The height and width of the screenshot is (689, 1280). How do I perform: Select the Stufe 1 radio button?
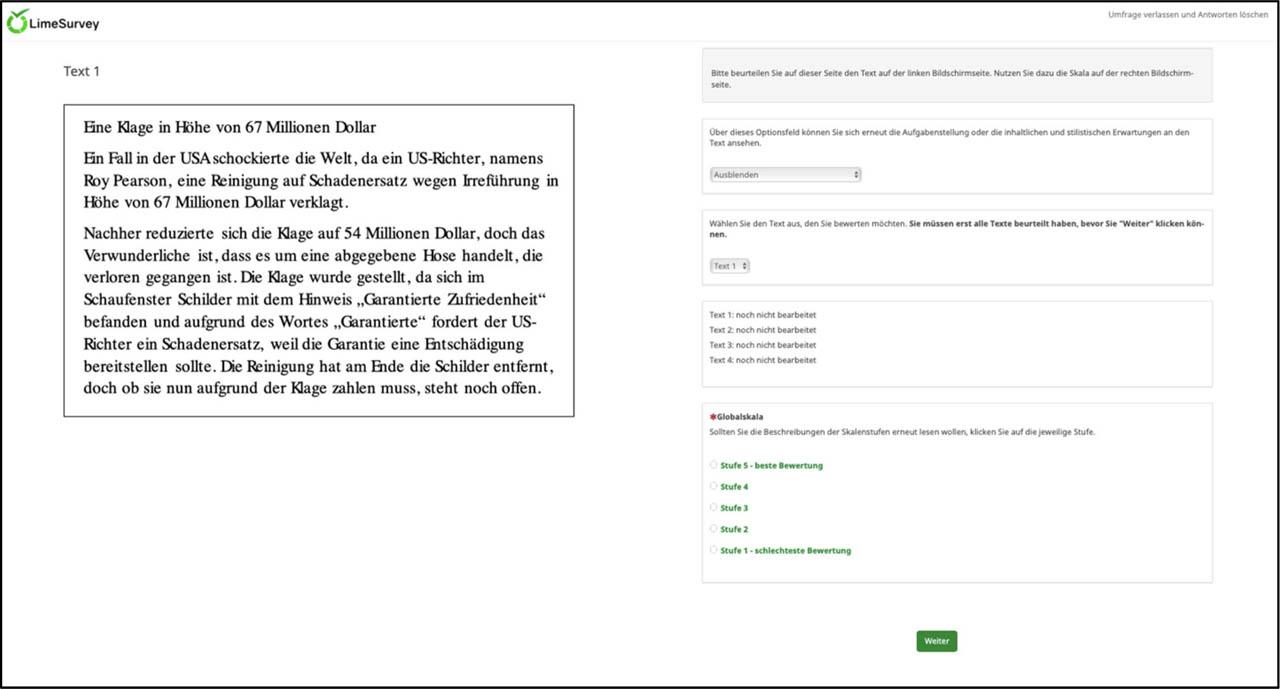[713, 550]
